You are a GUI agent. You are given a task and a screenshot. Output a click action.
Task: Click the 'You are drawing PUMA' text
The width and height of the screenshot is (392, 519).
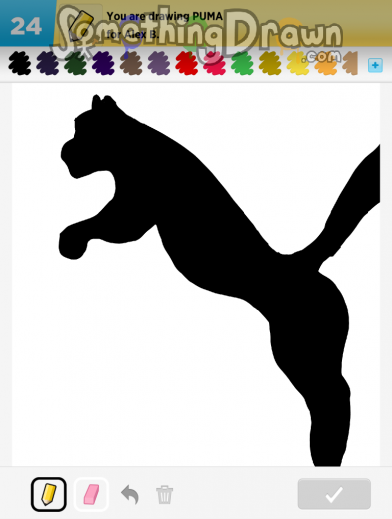tap(165, 16)
